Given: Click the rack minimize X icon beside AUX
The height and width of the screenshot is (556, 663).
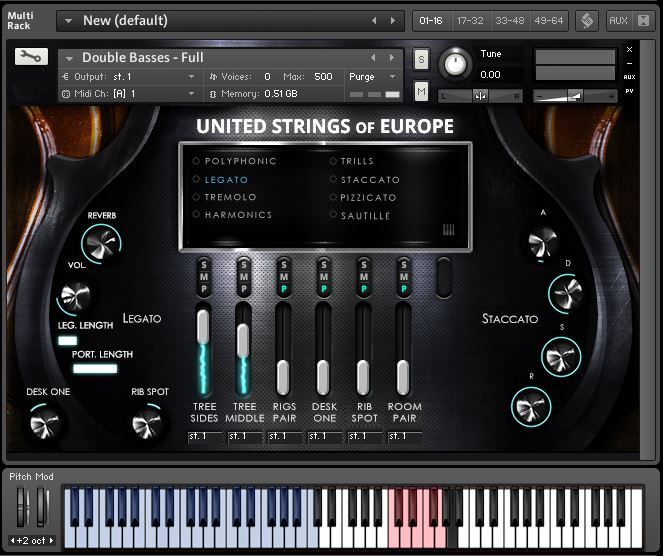Looking at the screenshot, I should pyautogui.click(x=643, y=21).
